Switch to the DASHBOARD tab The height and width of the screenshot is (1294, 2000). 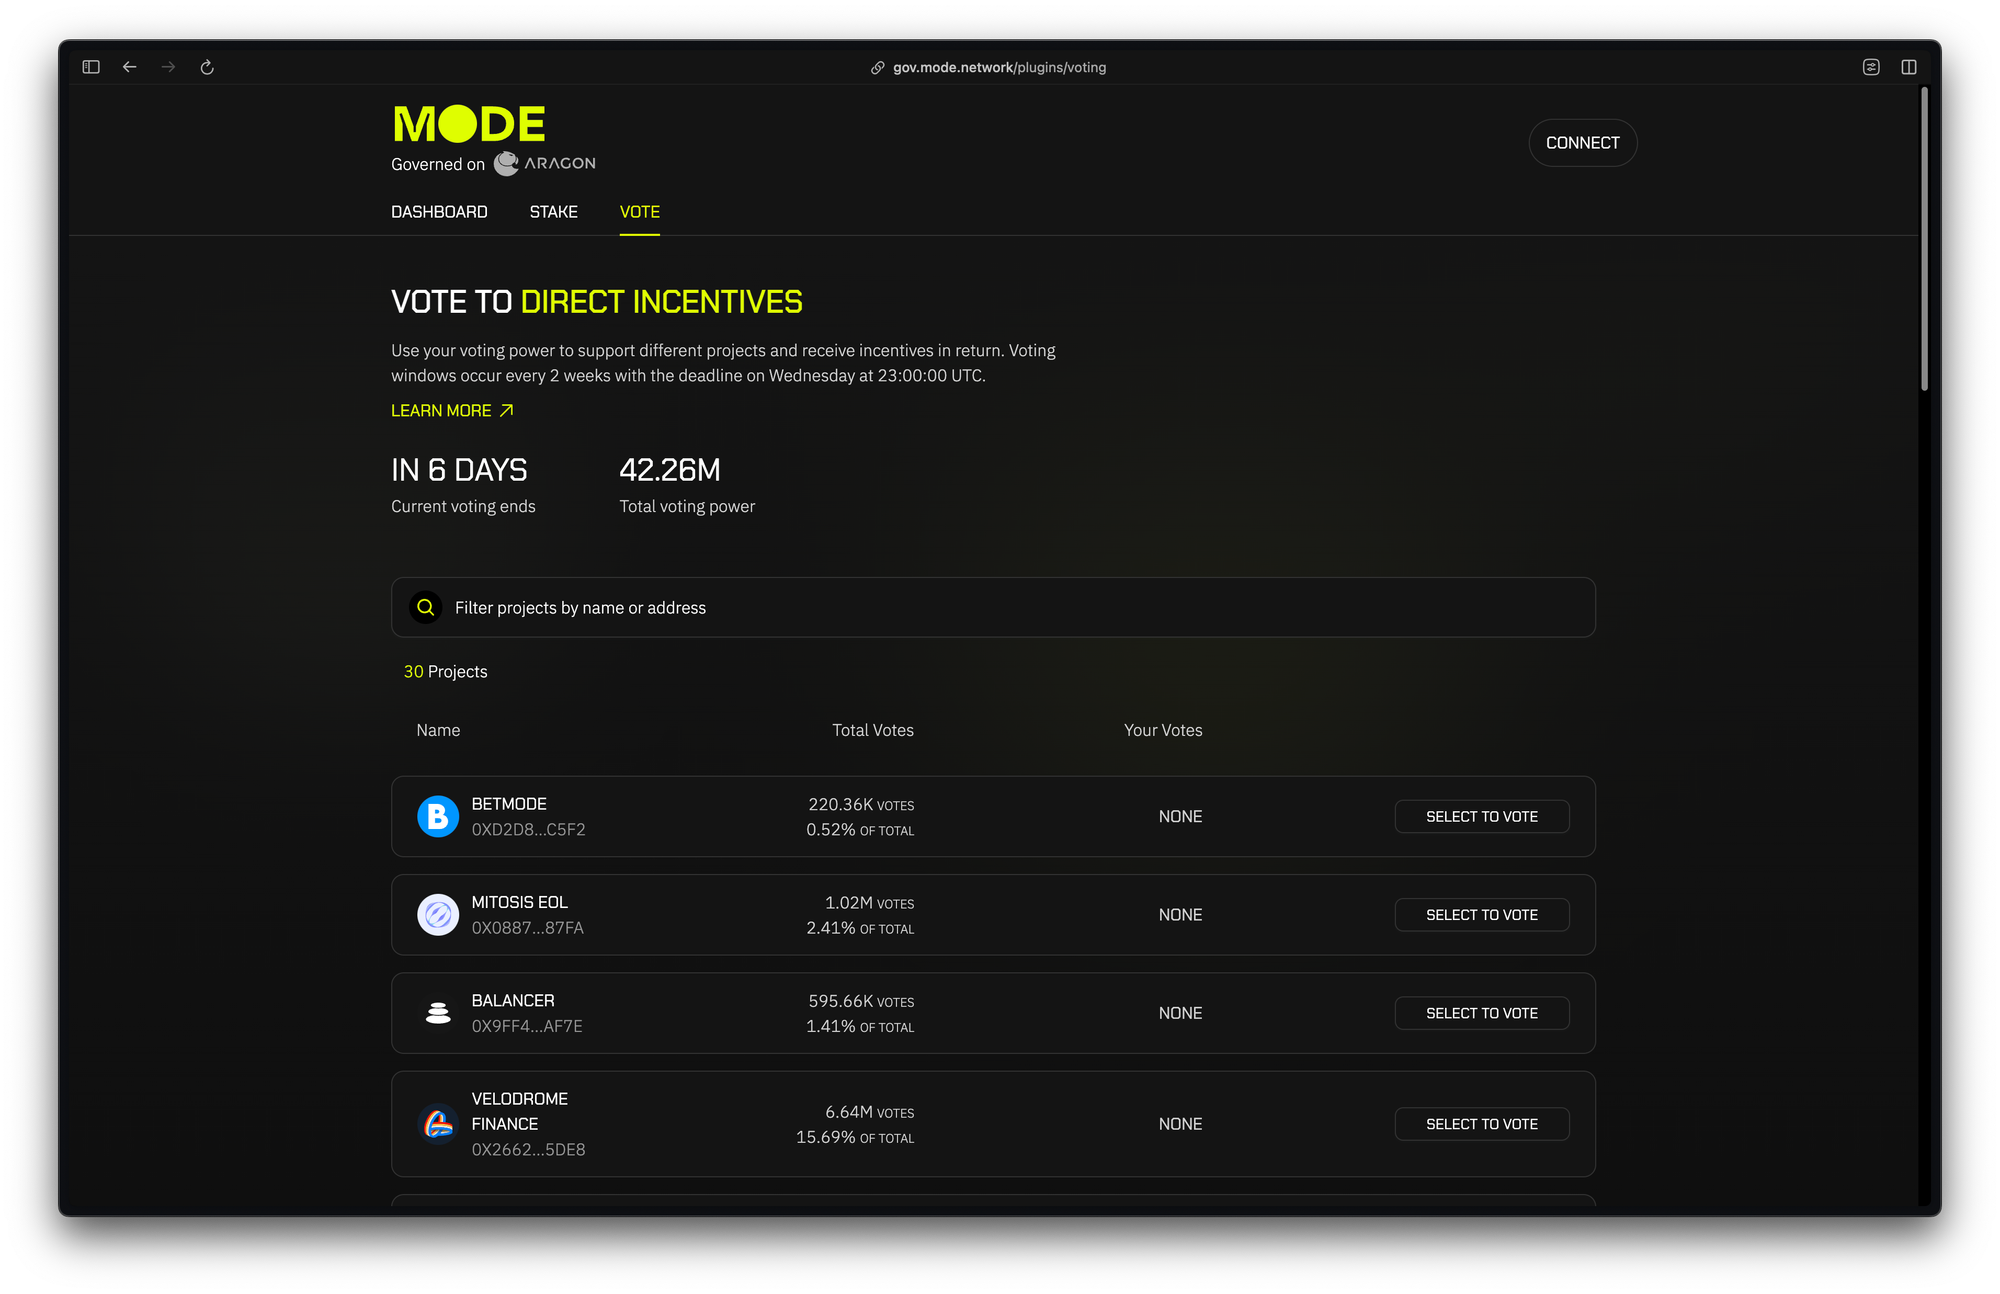[x=439, y=211]
